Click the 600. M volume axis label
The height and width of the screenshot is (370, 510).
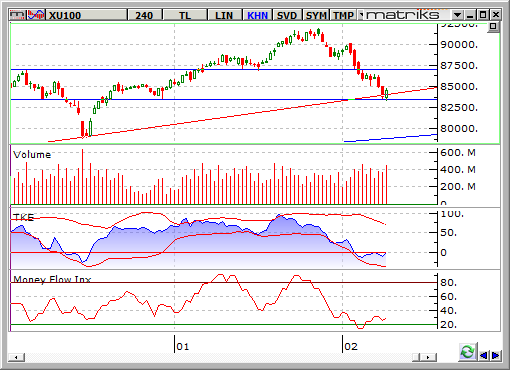pos(458,153)
